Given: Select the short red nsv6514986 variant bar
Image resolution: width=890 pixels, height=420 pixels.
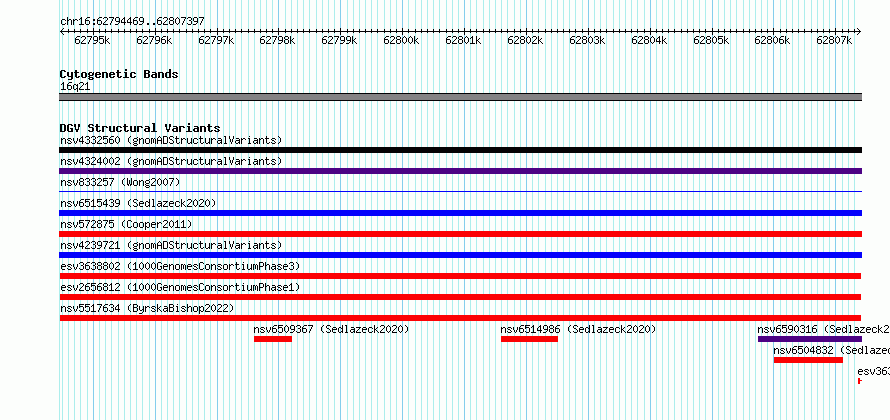Looking at the screenshot, I should 529,339.
